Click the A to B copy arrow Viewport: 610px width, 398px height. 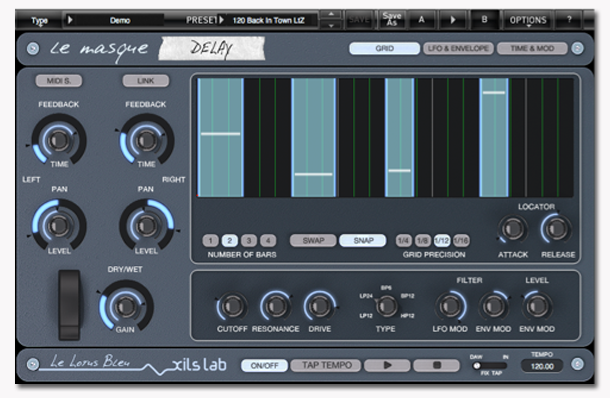pyautogui.click(x=452, y=20)
